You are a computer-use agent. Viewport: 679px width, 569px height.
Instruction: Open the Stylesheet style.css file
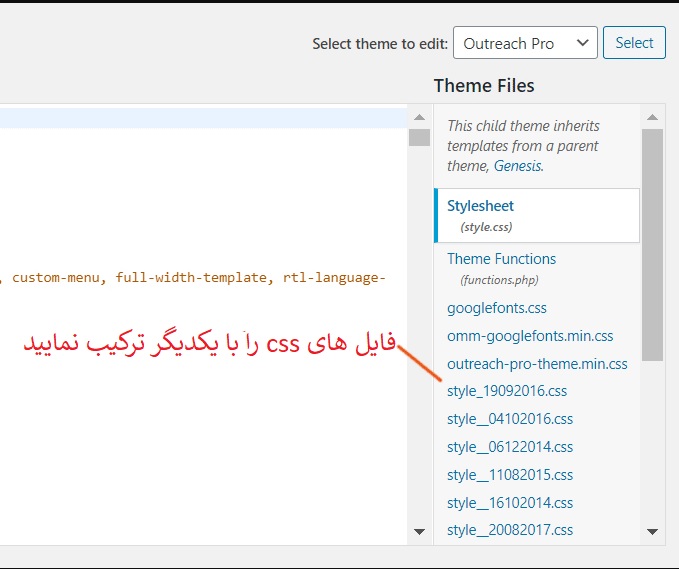click(x=537, y=215)
